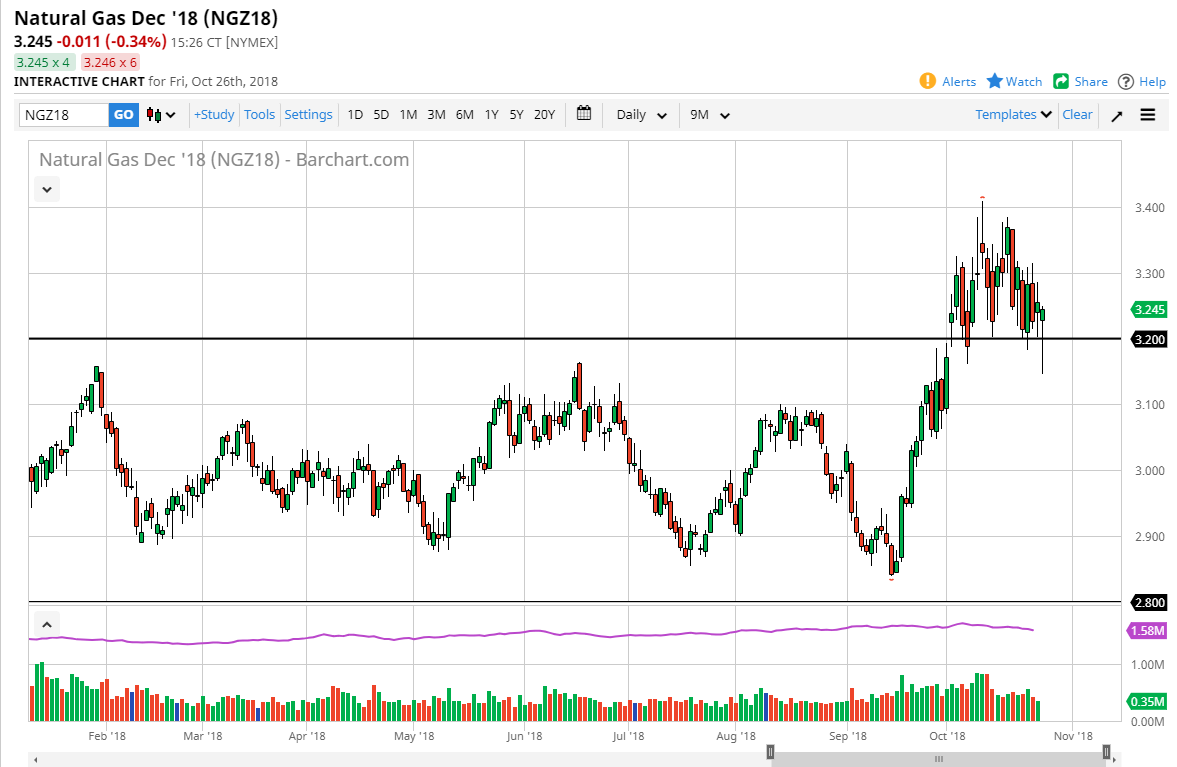The image size is (1177, 767).
Task: Open the candlestick chart type selector
Action: pos(161,115)
